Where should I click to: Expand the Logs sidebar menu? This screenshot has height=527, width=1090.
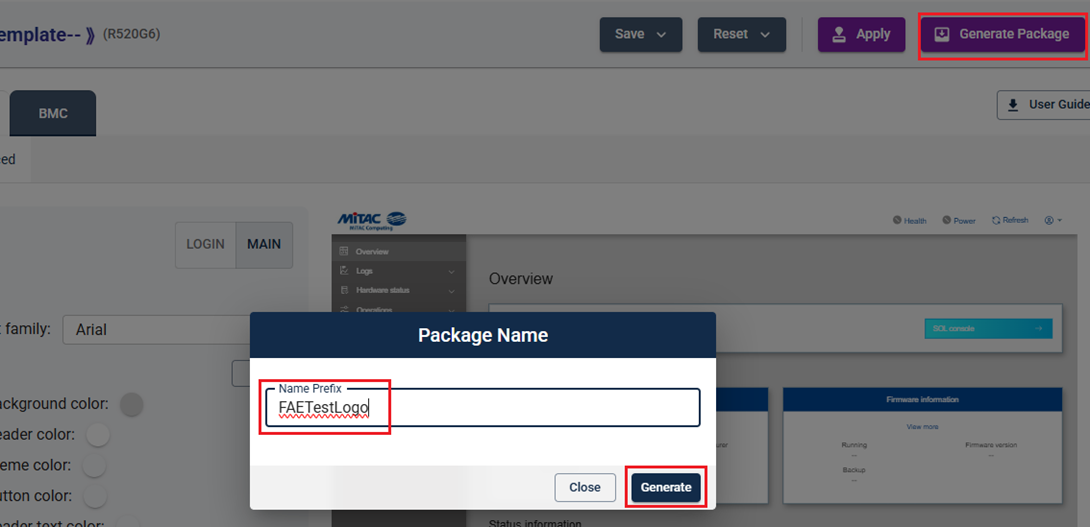(x=398, y=271)
